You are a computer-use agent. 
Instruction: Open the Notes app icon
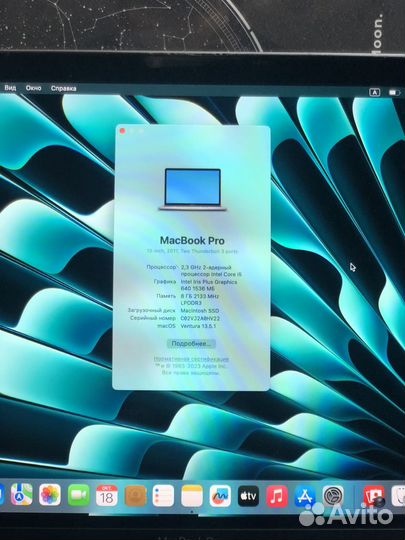192,496
